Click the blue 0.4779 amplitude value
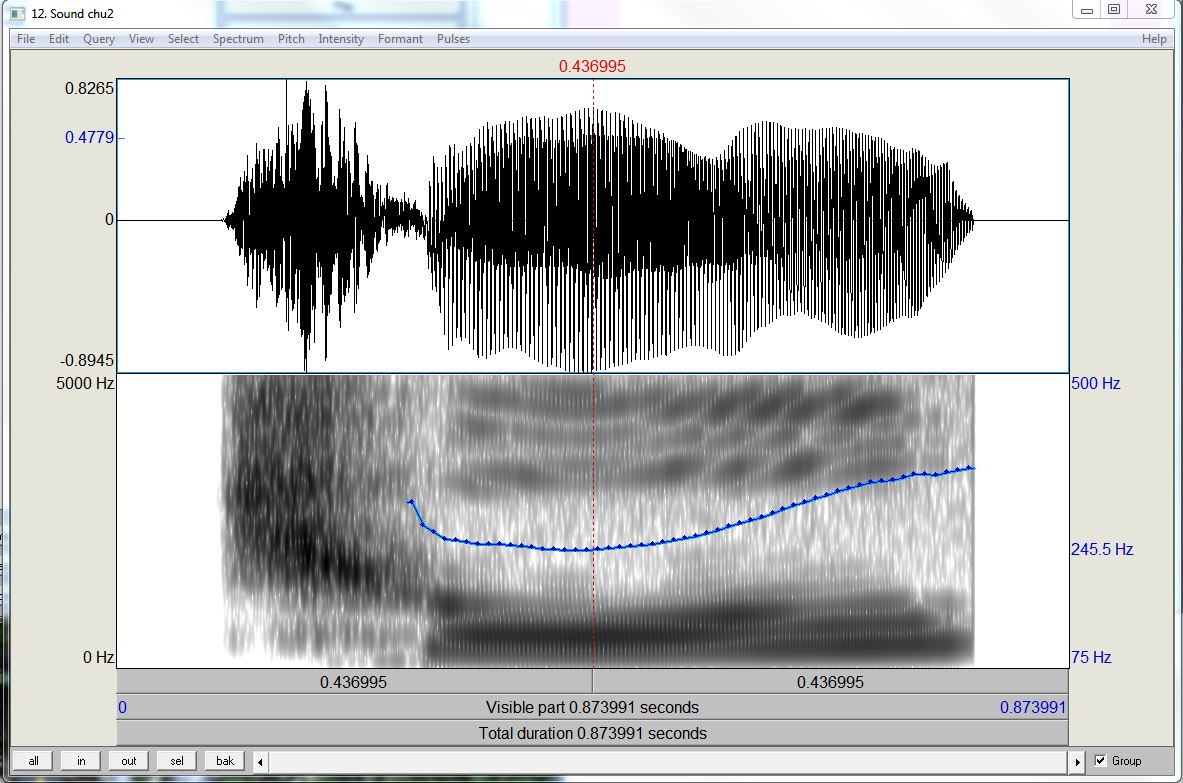This screenshot has width=1183, height=783. tap(89, 137)
